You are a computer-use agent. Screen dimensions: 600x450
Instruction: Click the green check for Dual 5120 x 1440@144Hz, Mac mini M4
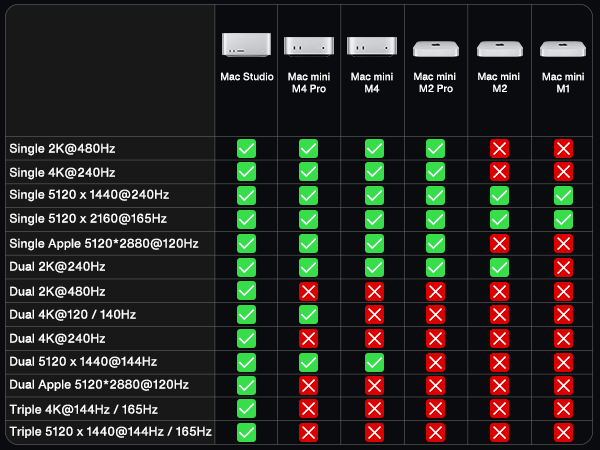point(374,362)
